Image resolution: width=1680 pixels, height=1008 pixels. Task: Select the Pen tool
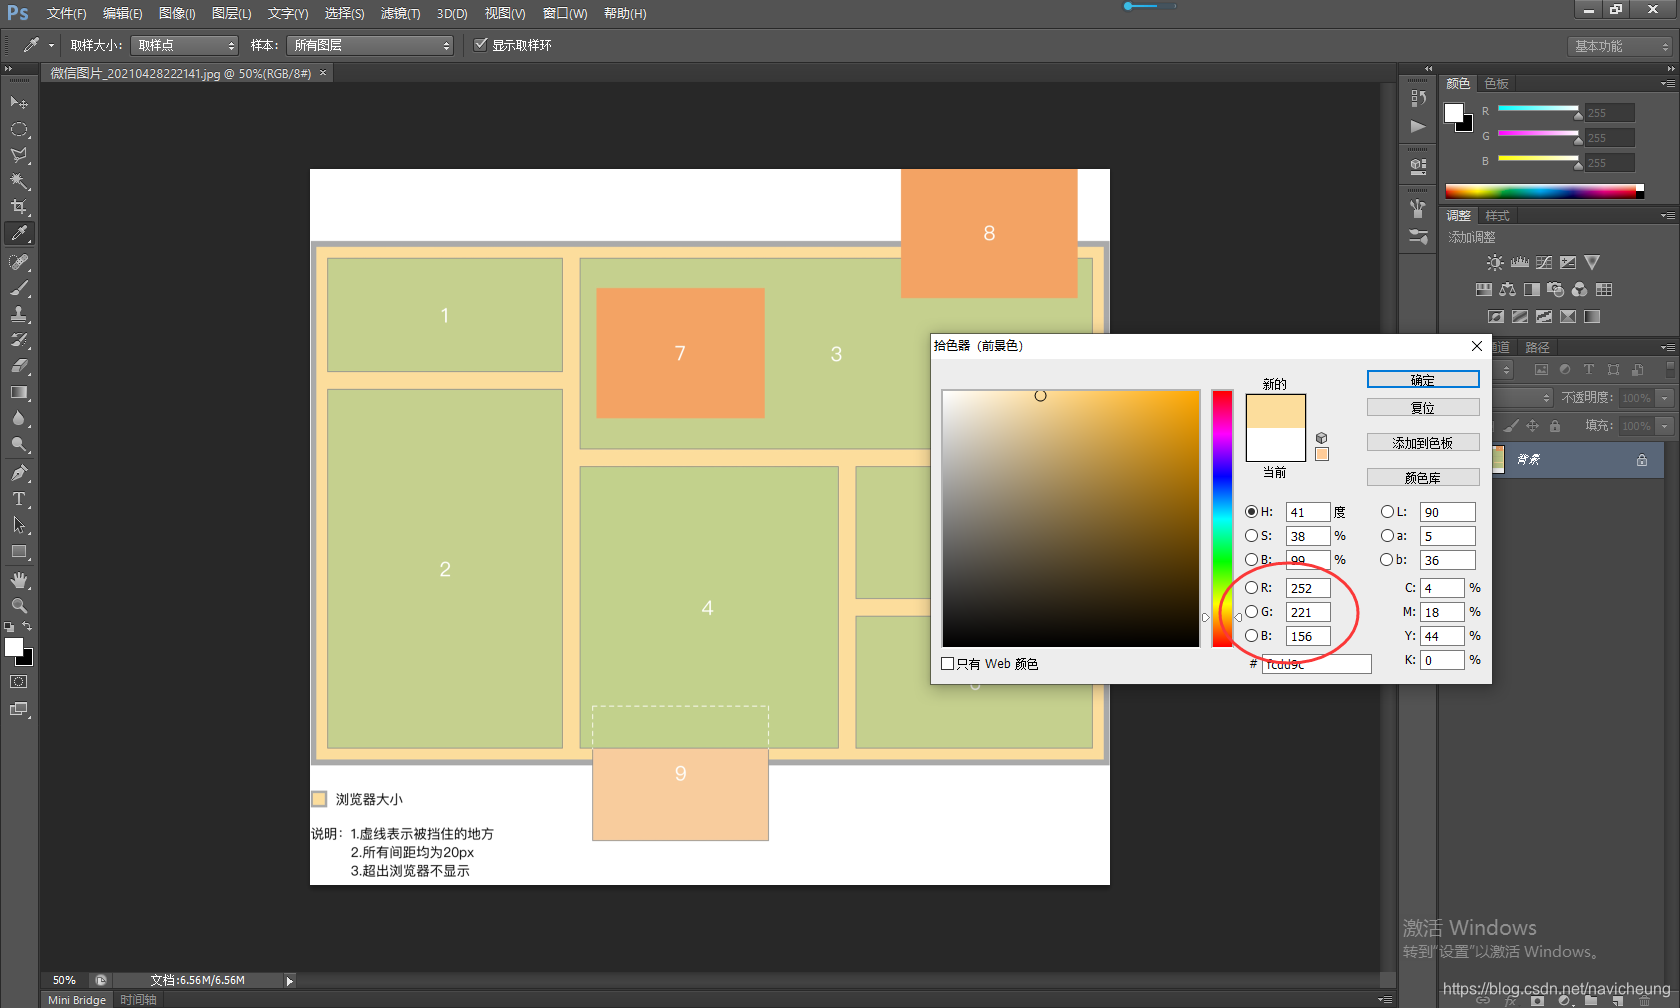[19, 473]
